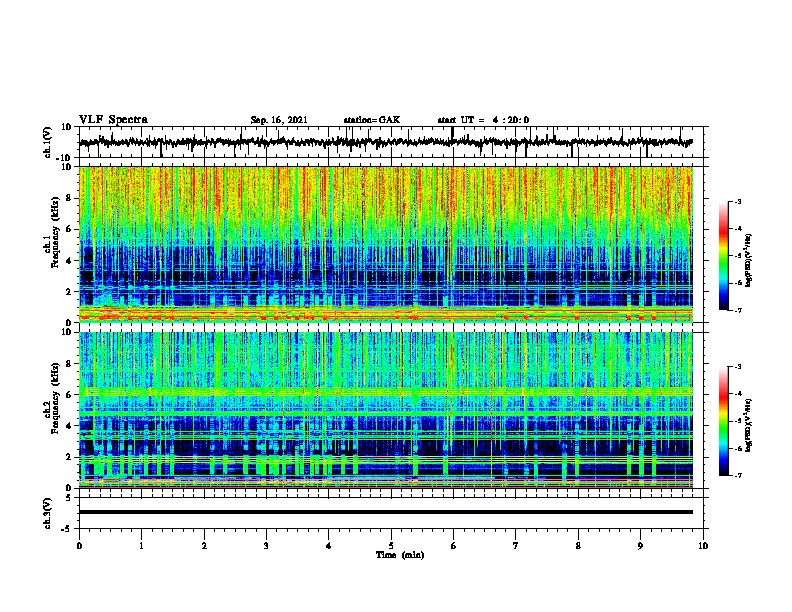Click the ch.1 voltage waveform trace panel

(391, 142)
